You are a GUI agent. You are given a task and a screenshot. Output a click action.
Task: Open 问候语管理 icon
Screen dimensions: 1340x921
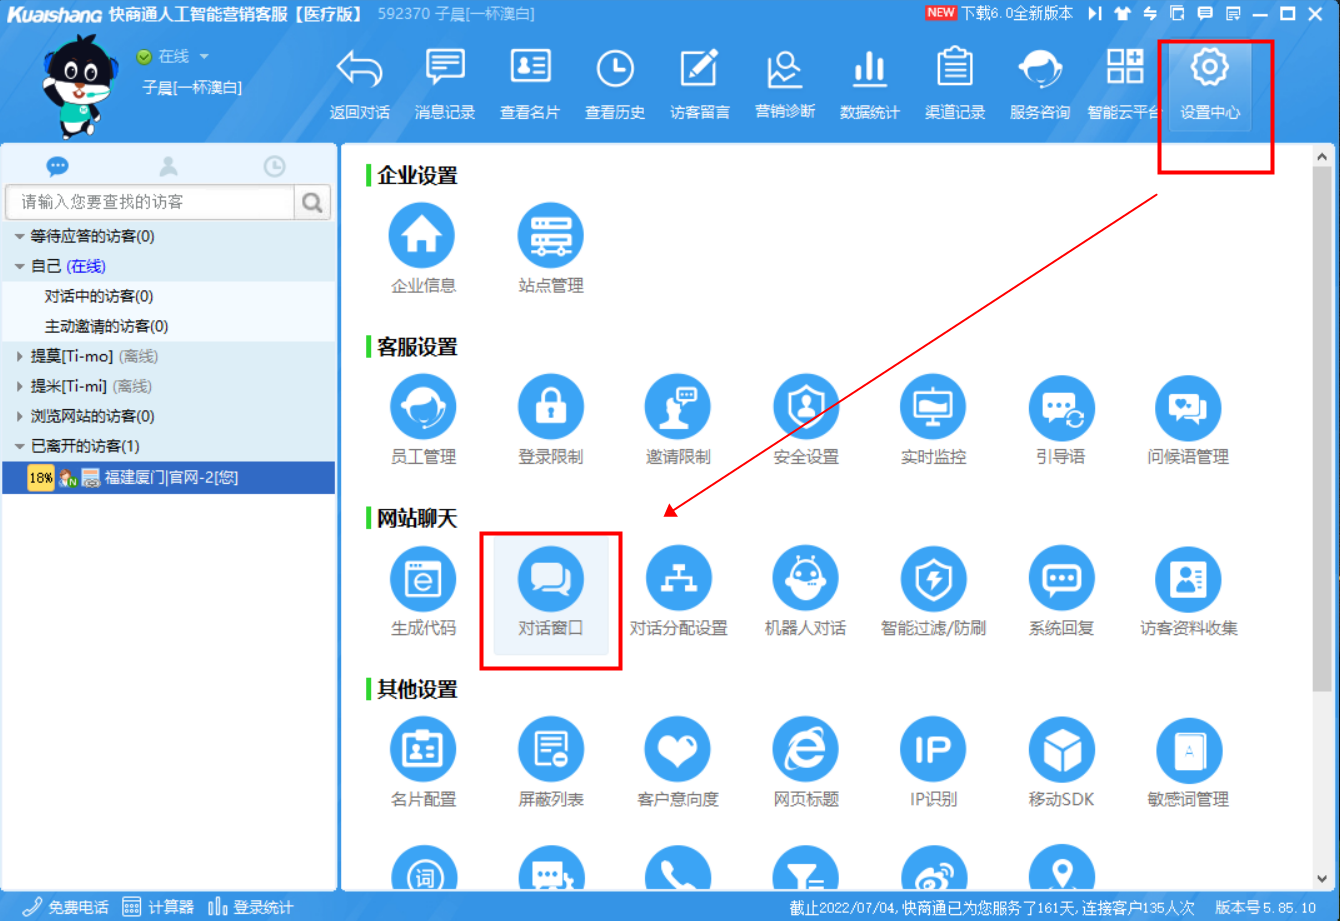pyautogui.click(x=1188, y=407)
